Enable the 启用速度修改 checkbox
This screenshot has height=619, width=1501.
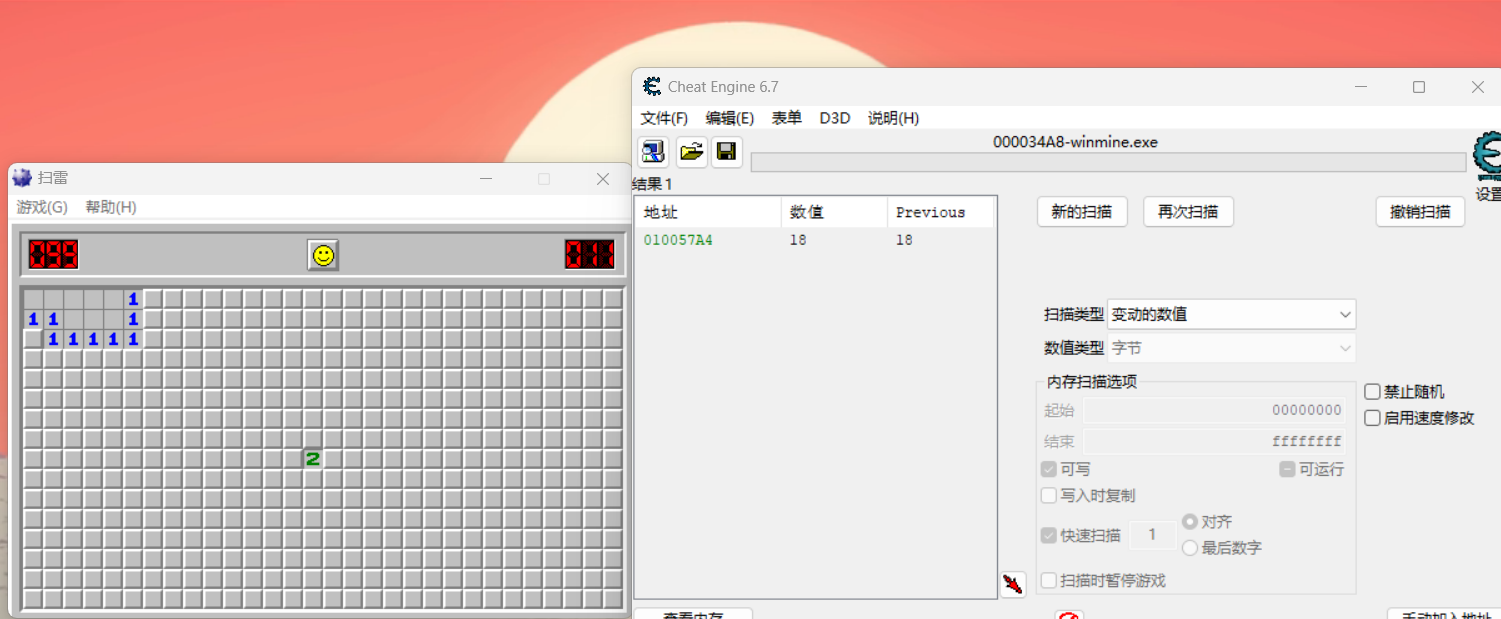click(1373, 418)
